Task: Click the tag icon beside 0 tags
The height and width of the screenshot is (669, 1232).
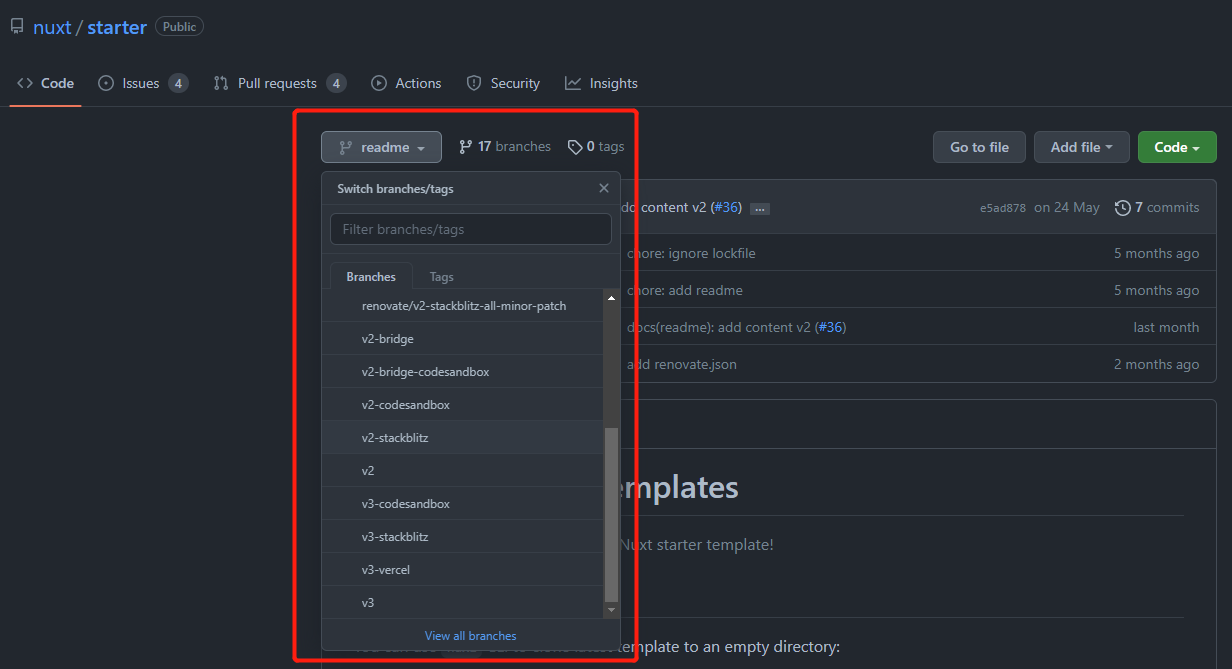Action: pyautogui.click(x=575, y=147)
